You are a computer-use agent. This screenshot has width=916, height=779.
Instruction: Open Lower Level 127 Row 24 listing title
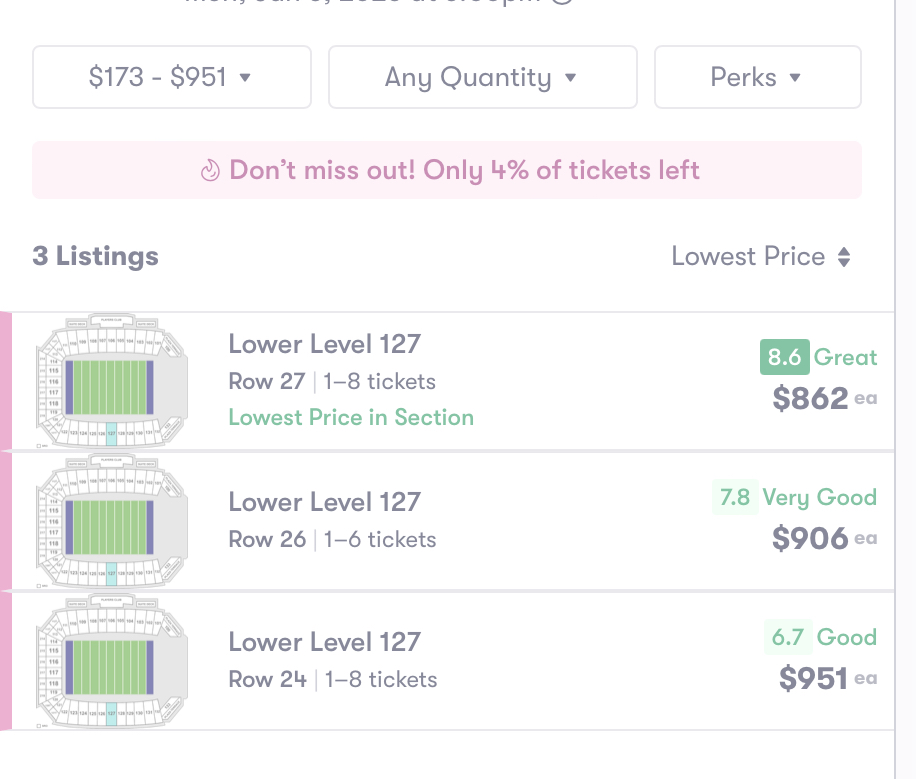pos(324,642)
